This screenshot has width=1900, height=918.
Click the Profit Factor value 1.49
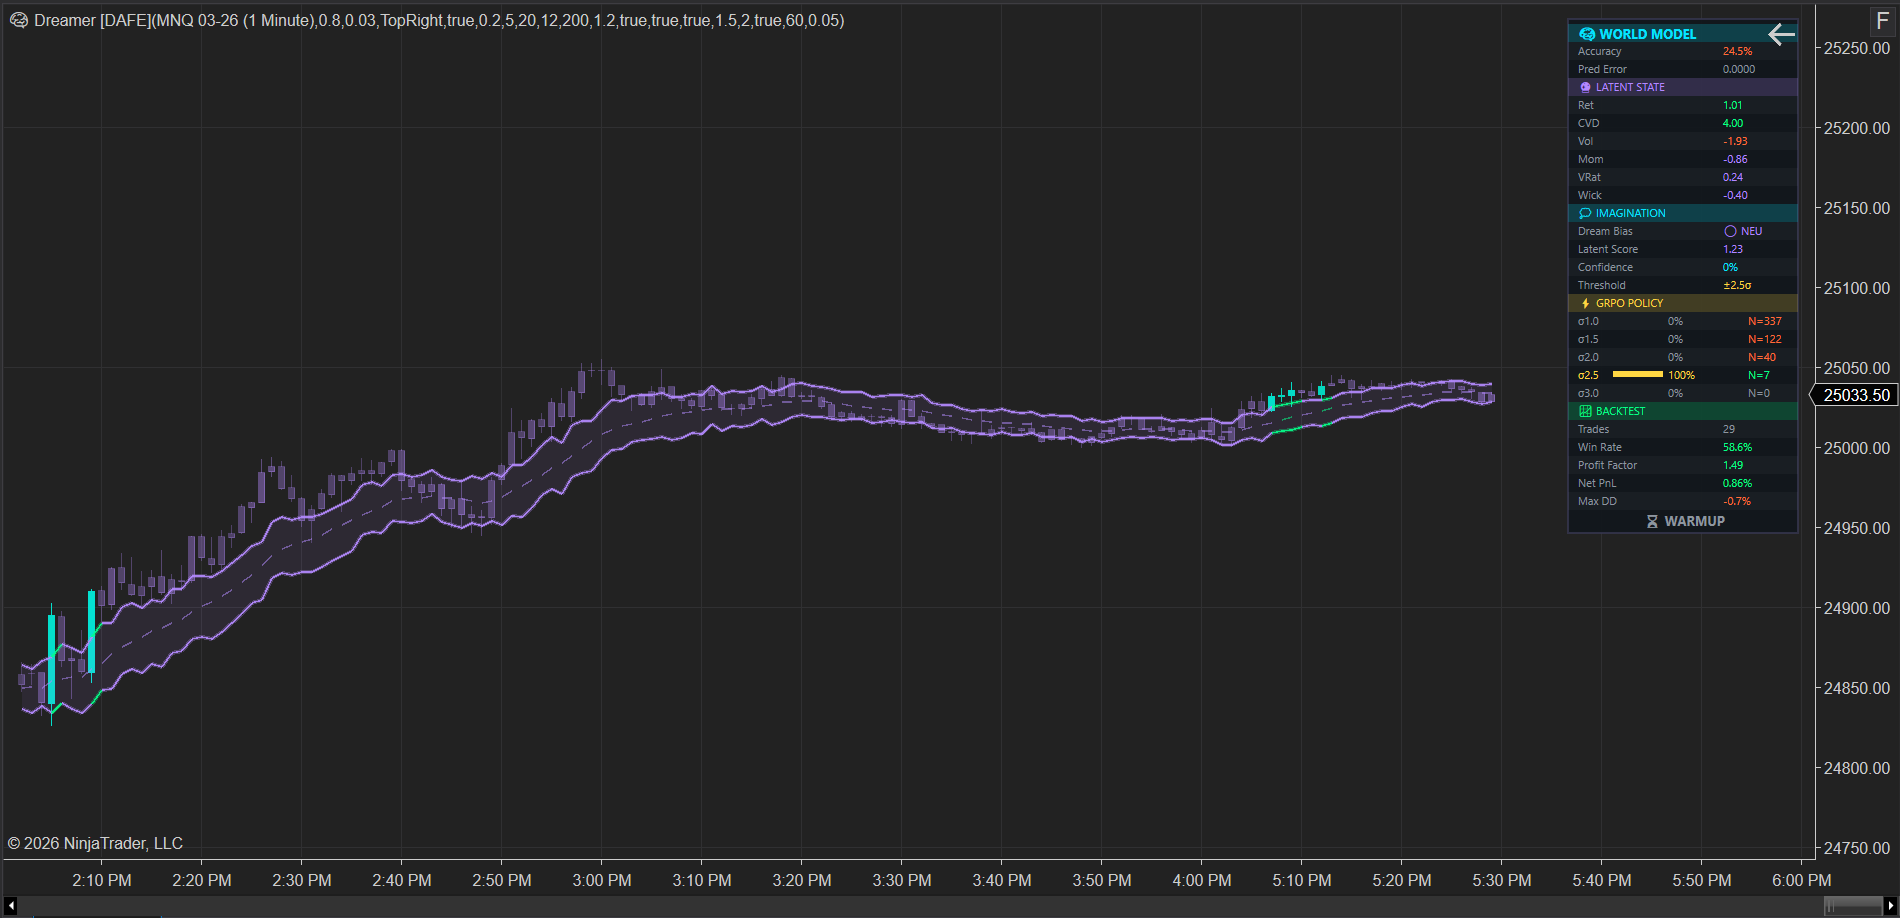1732,465
